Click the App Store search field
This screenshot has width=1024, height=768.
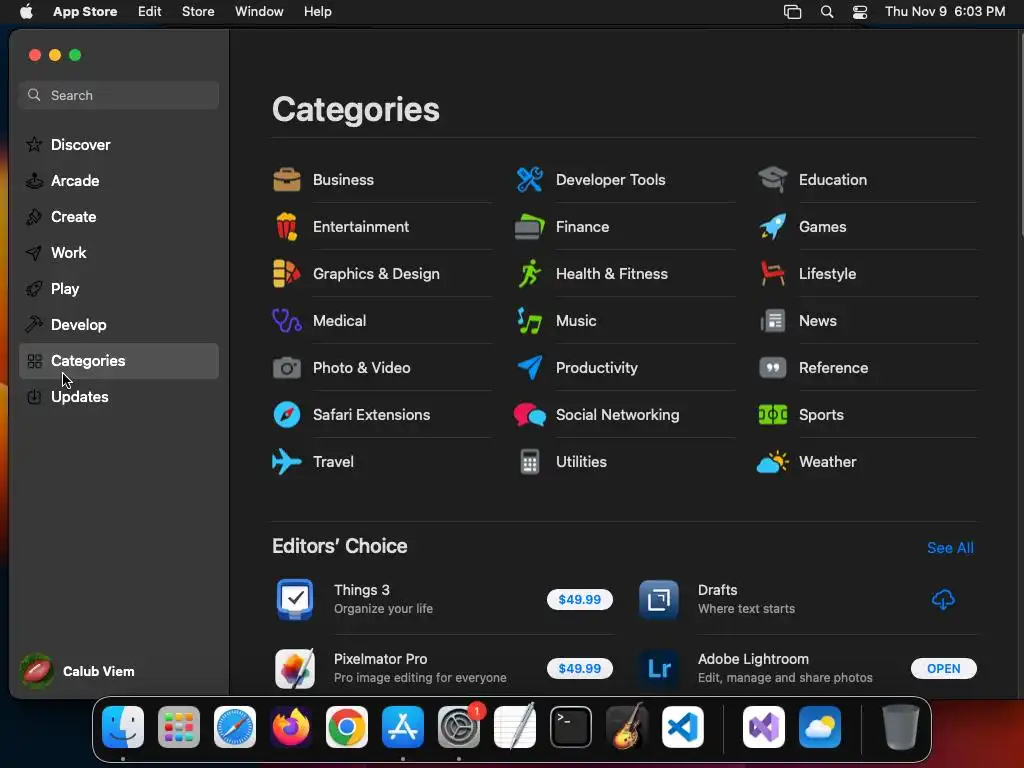[119, 95]
